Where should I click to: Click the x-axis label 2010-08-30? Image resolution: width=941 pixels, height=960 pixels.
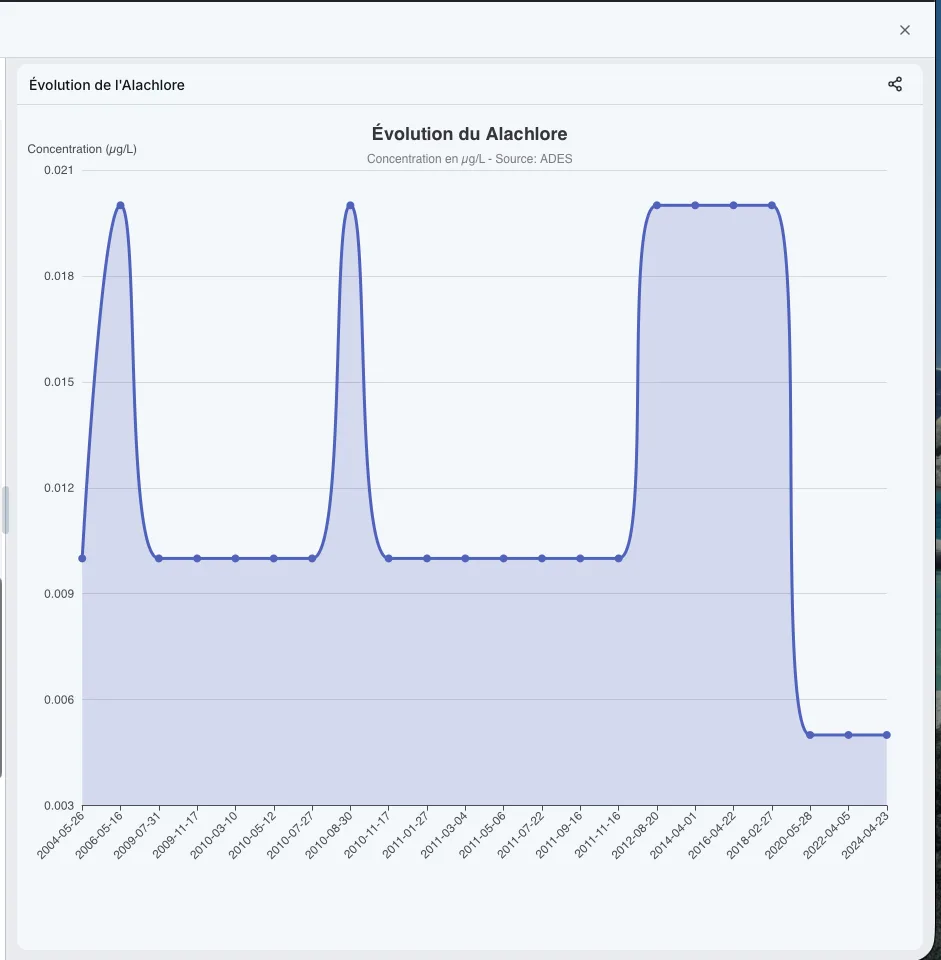328,836
